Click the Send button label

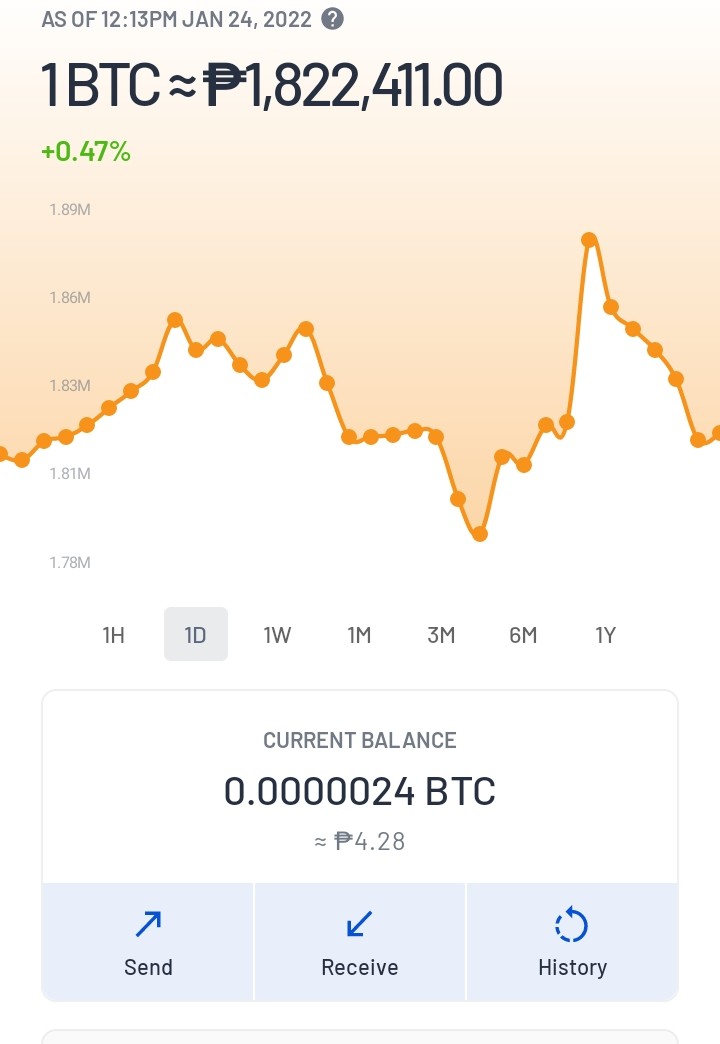coord(148,967)
